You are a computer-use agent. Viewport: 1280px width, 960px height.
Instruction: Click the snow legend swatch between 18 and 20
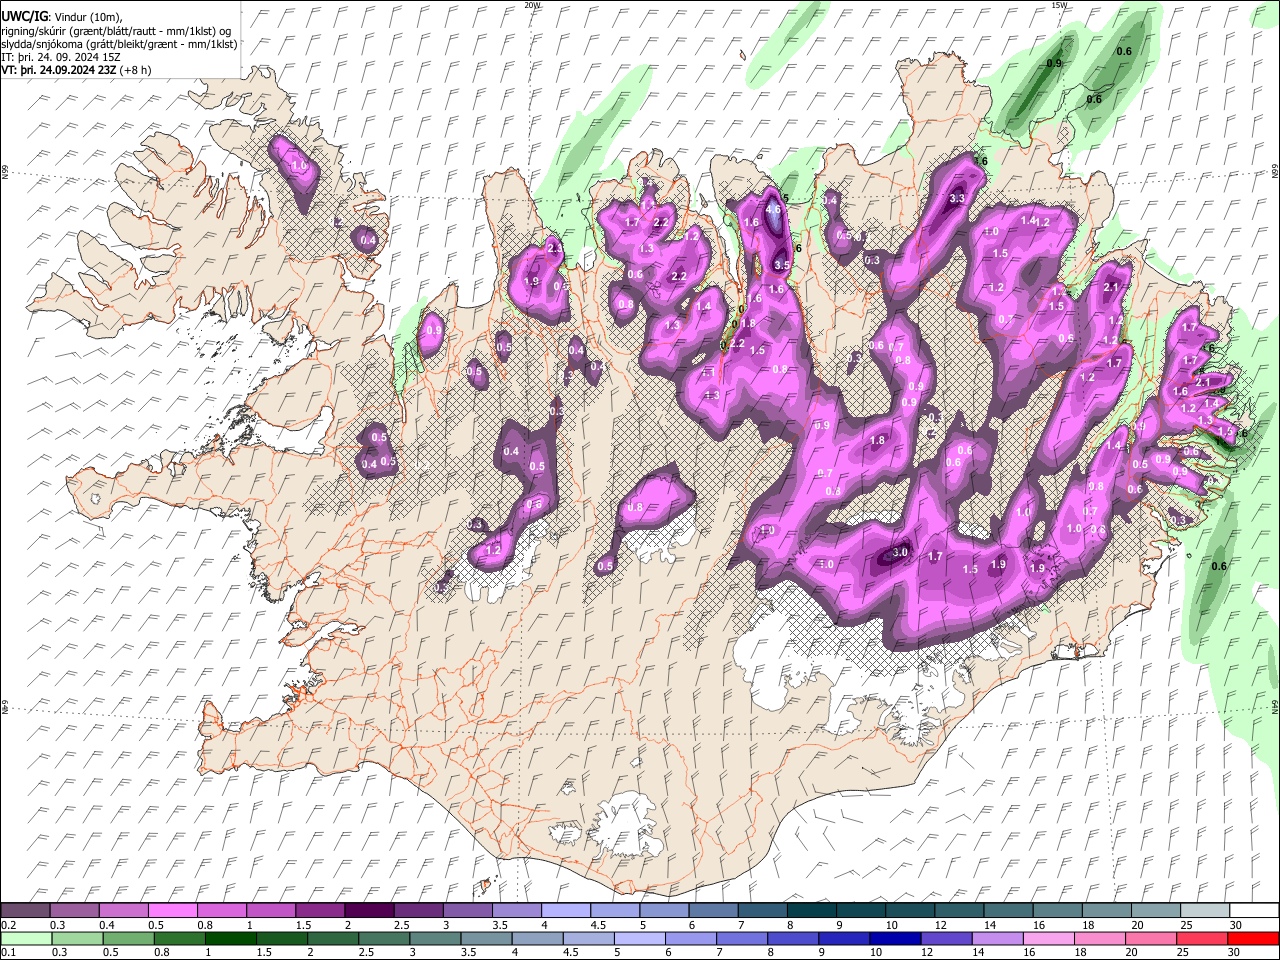click(1108, 910)
